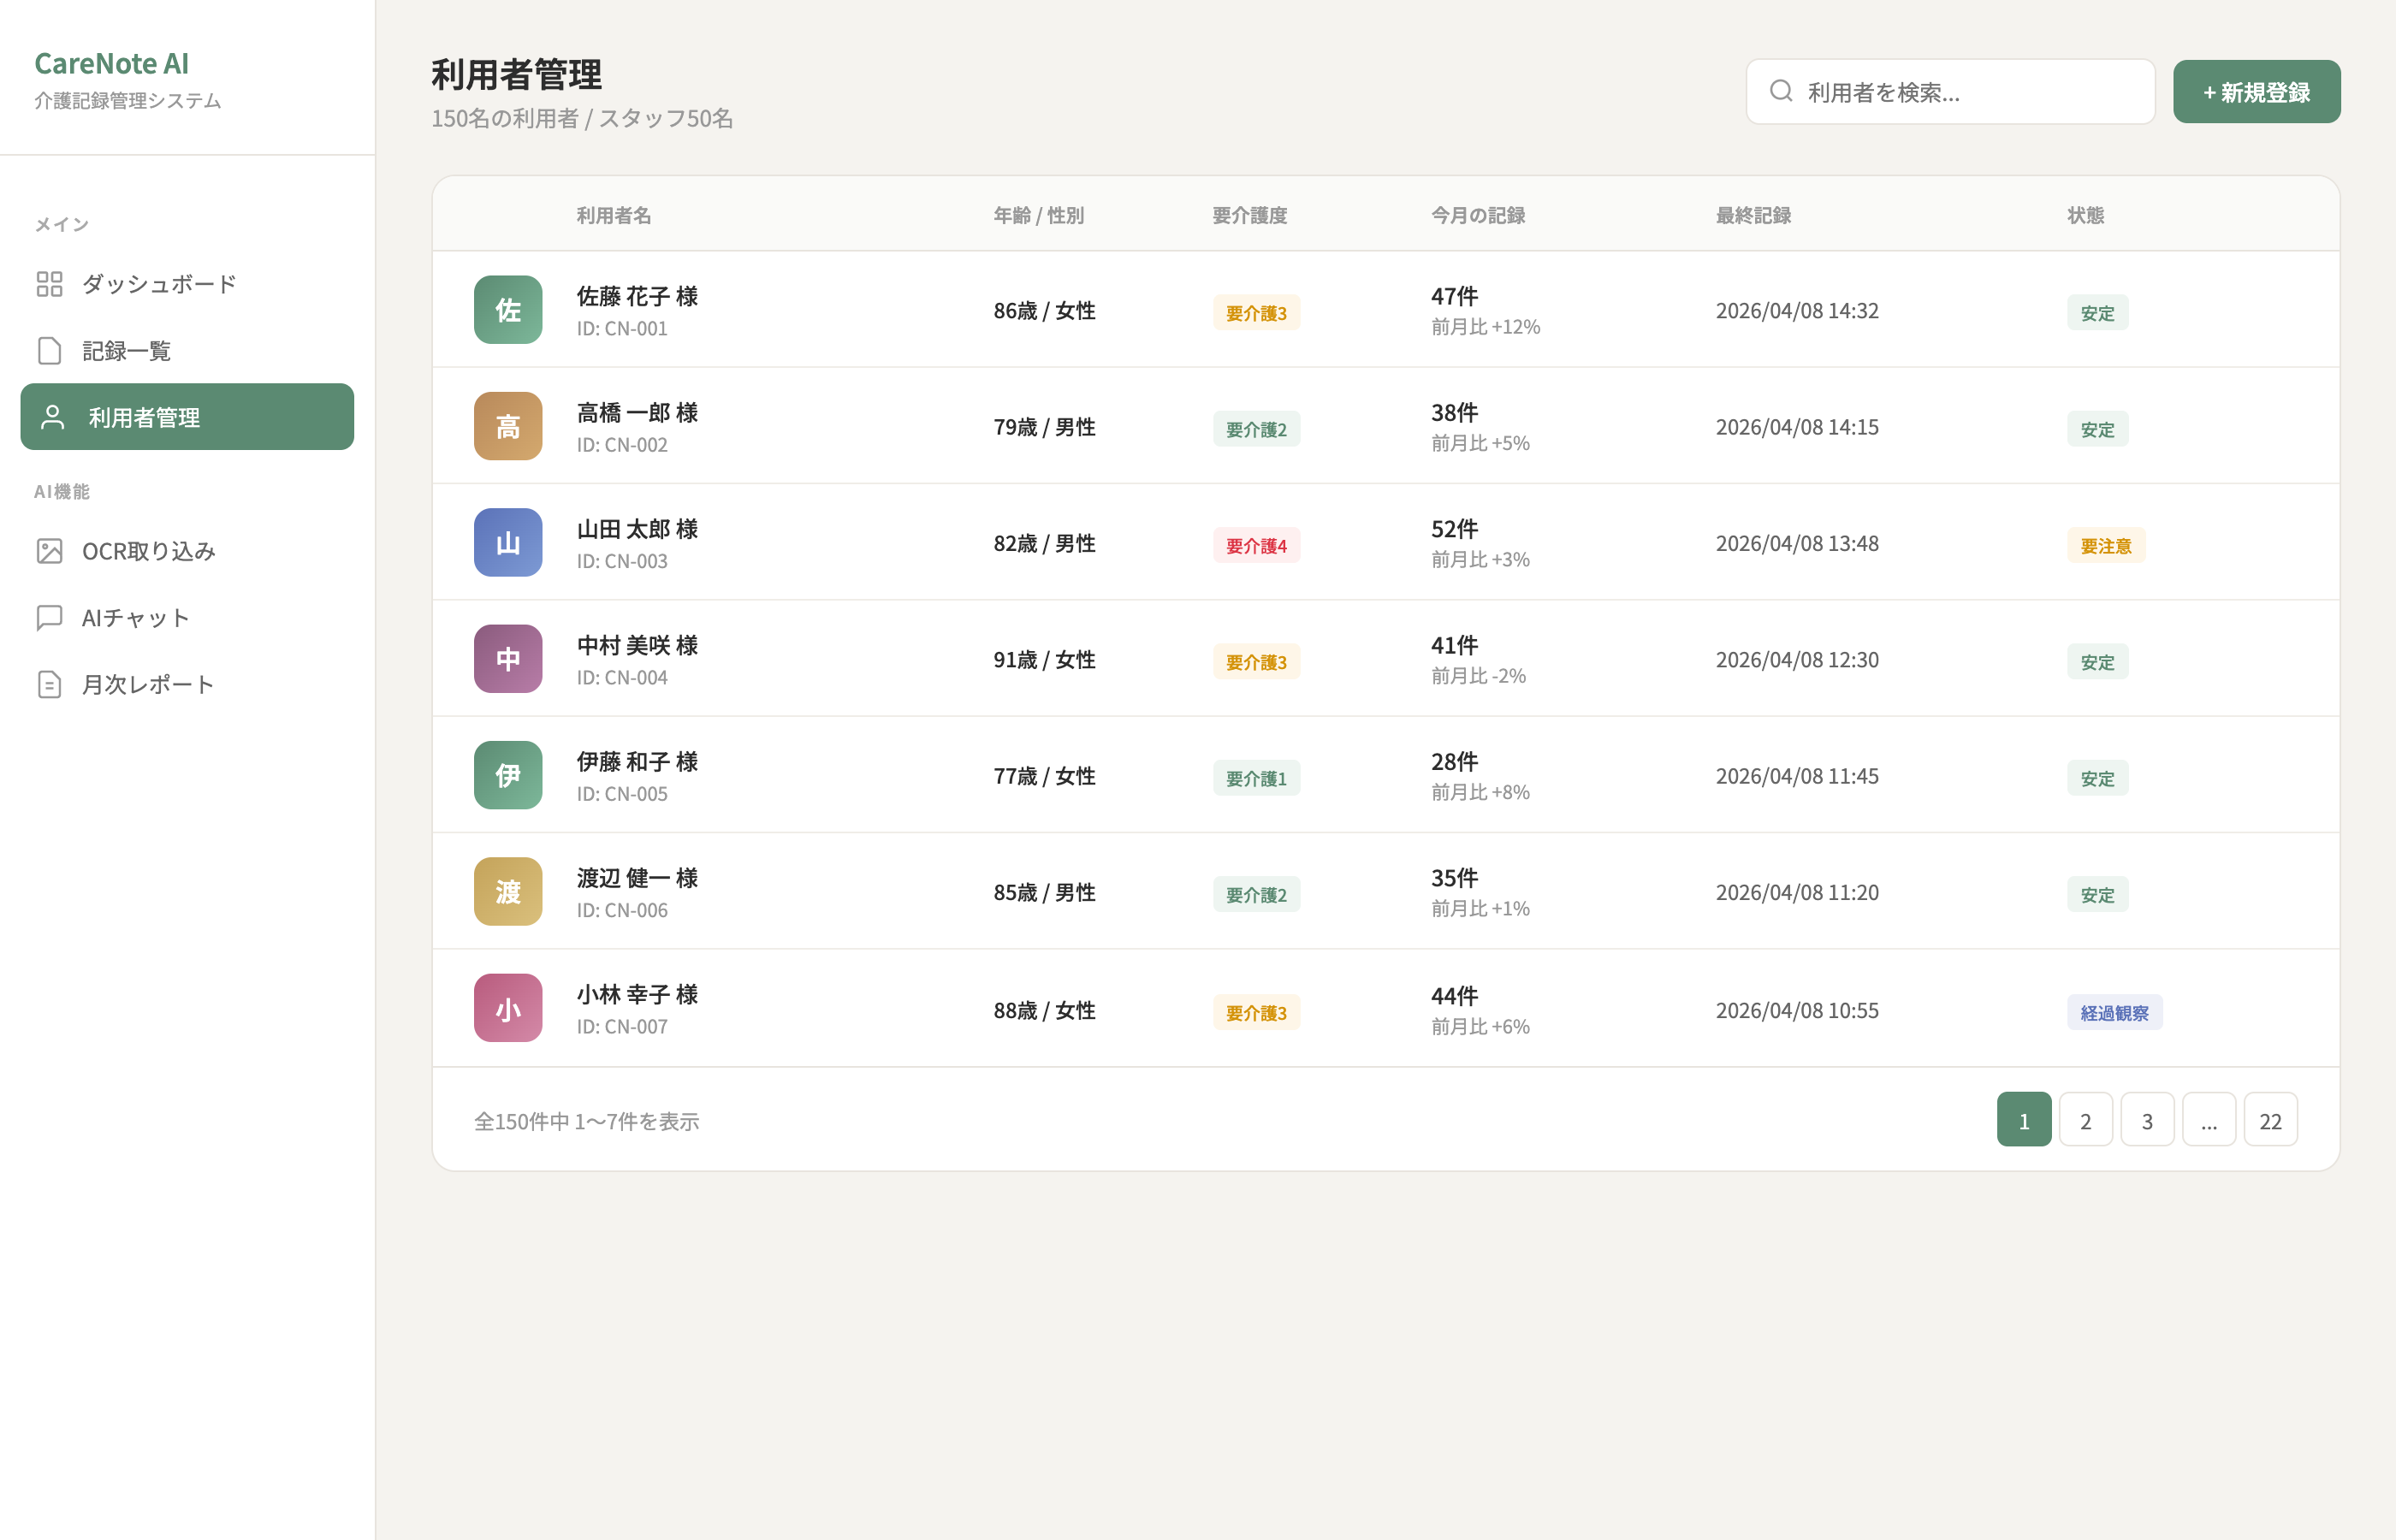Click the 山 avatar for 山田 太郎
This screenshot has width=2396, height=1540.
[x=508, y=543]
